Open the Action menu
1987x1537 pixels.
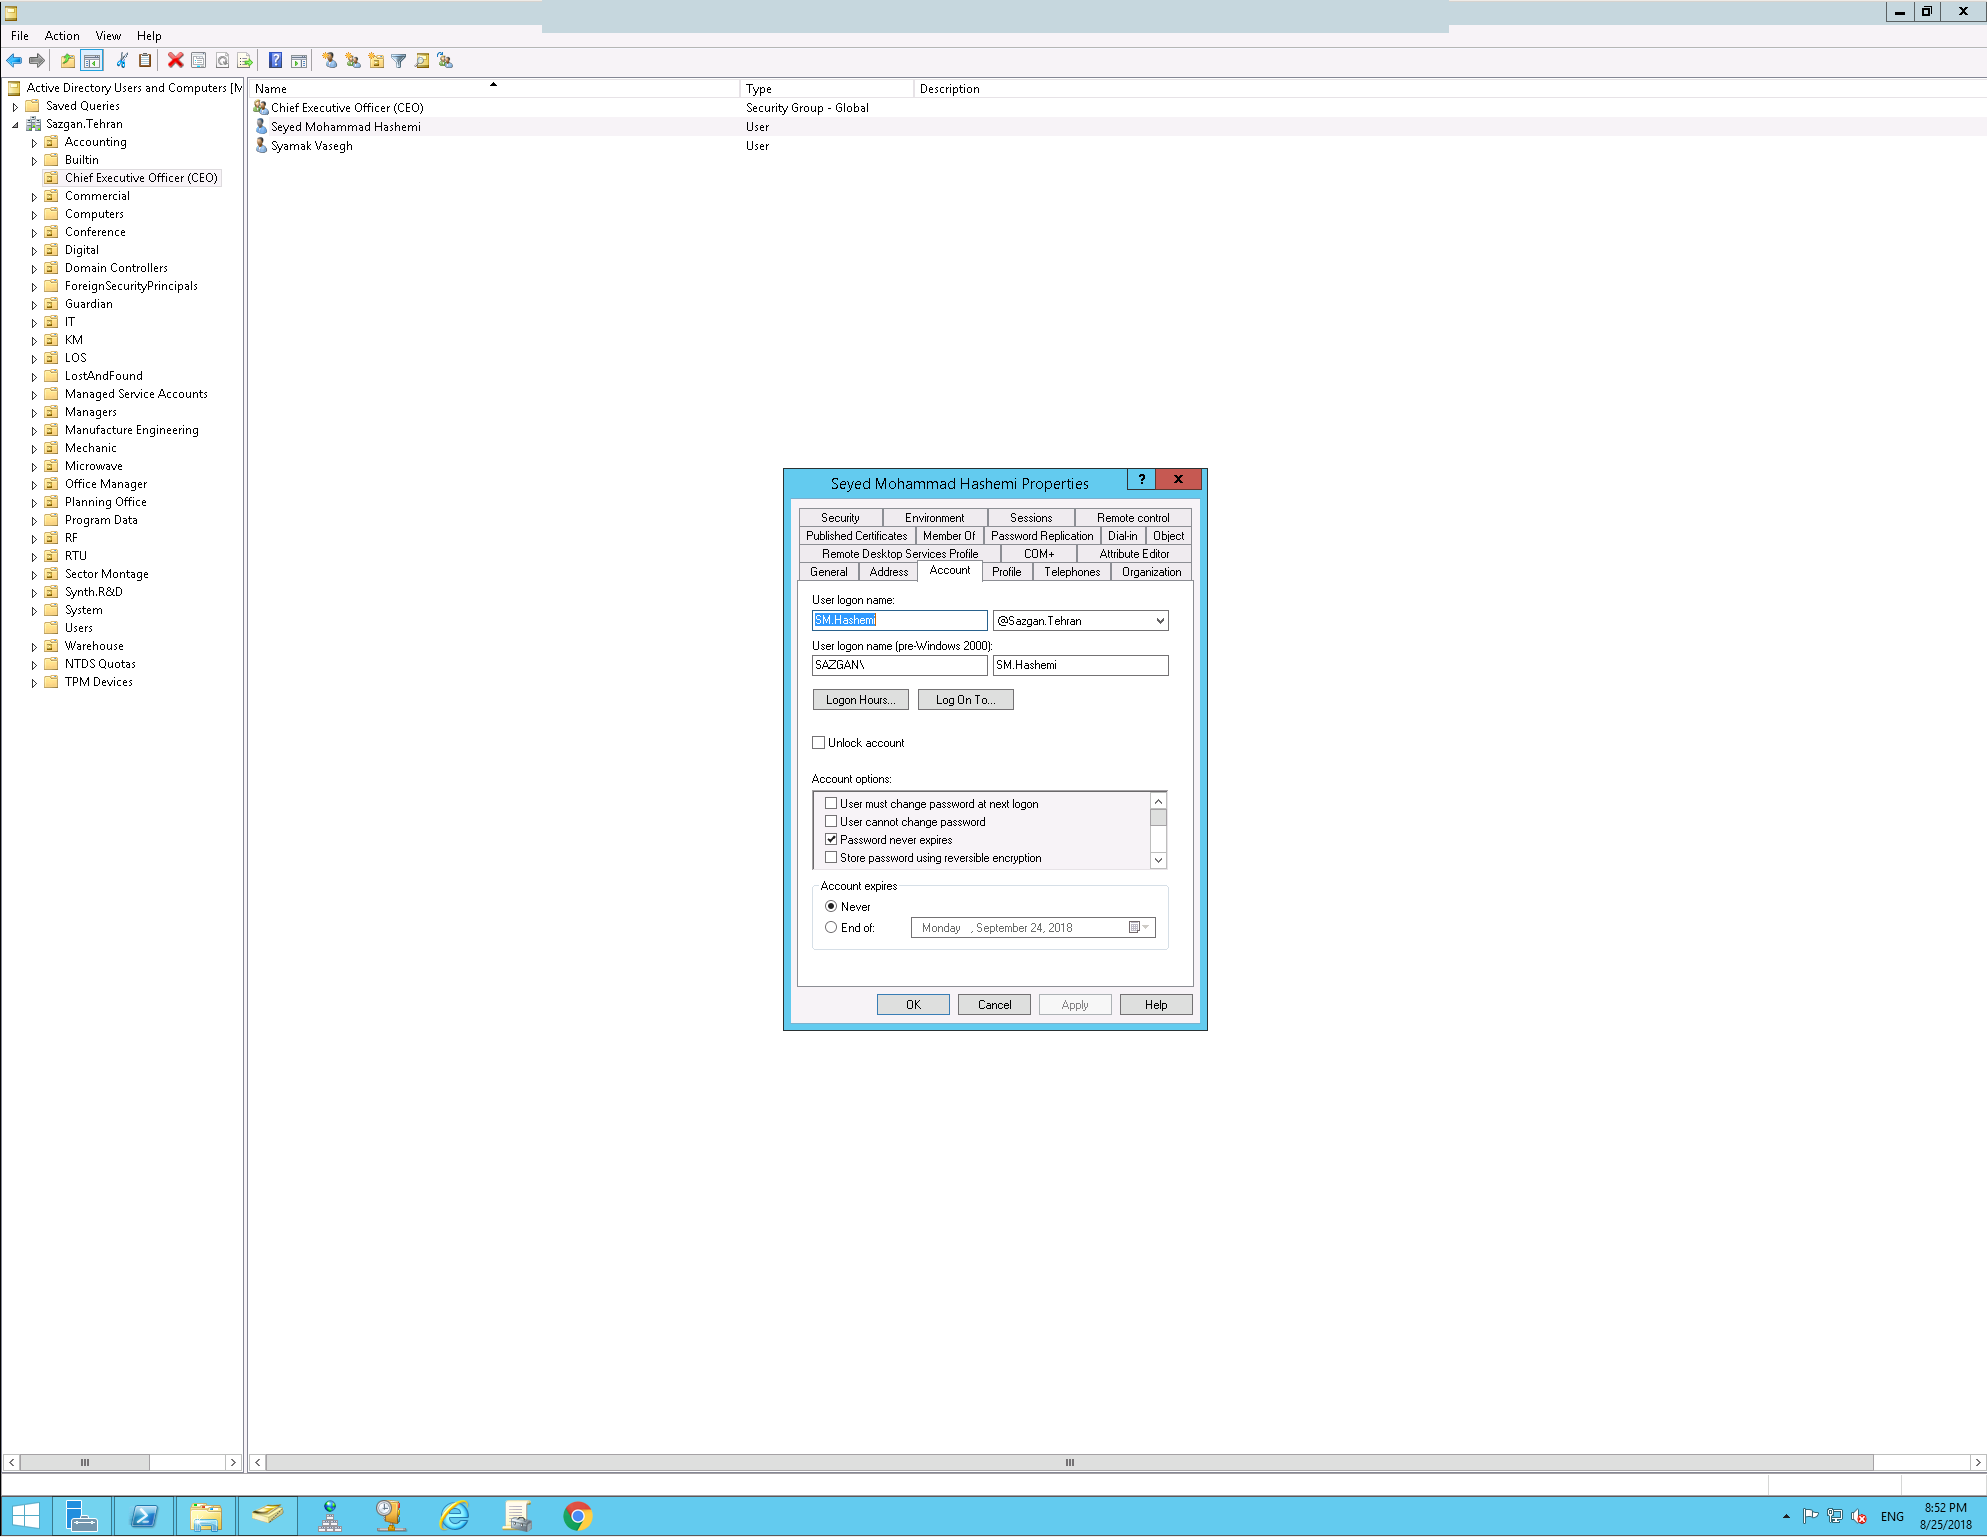coord(62,36)
